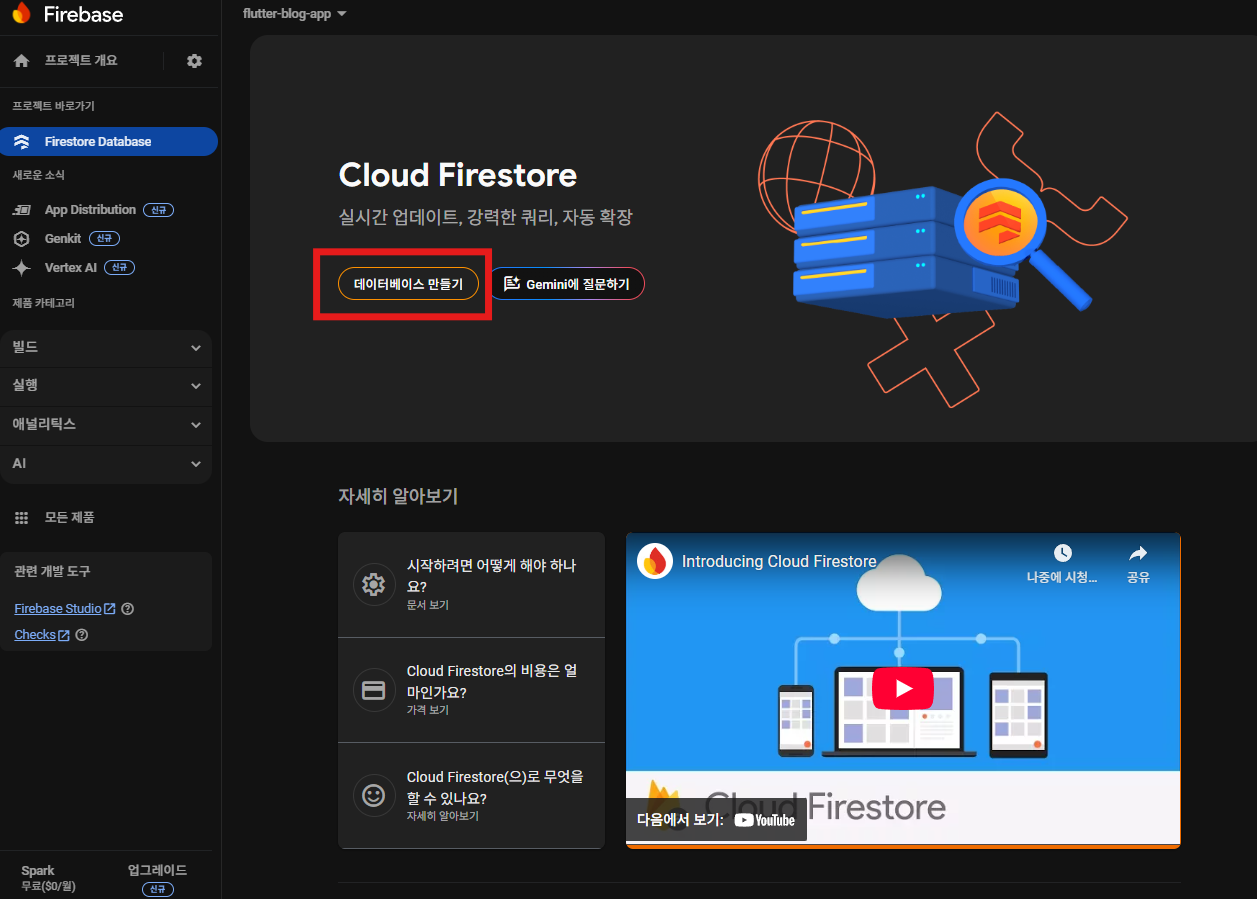Click 문서 보기 link
This screenshot has width=1257, height=899.
point(428,606)
